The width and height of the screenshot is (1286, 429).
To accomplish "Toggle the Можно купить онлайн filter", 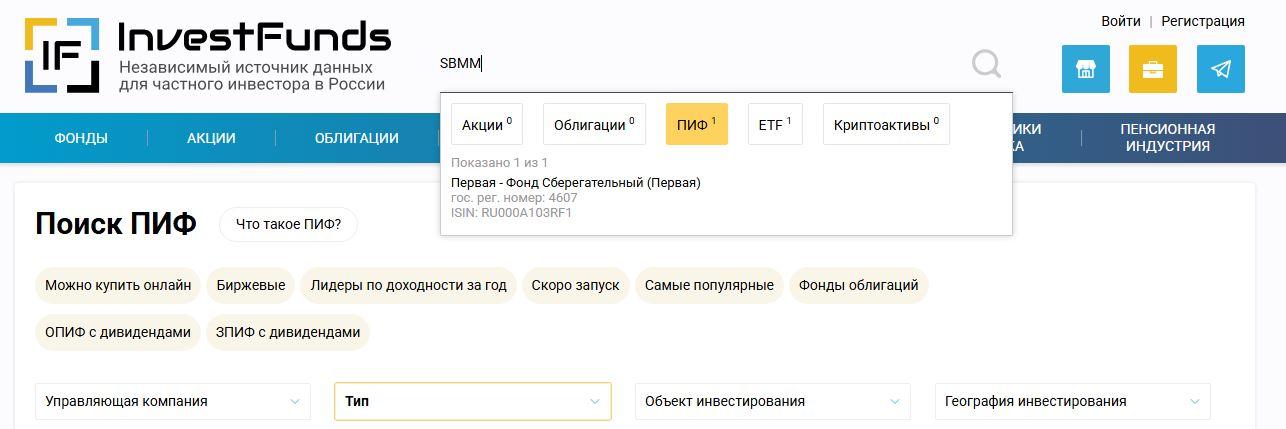I will click(118, 285).
